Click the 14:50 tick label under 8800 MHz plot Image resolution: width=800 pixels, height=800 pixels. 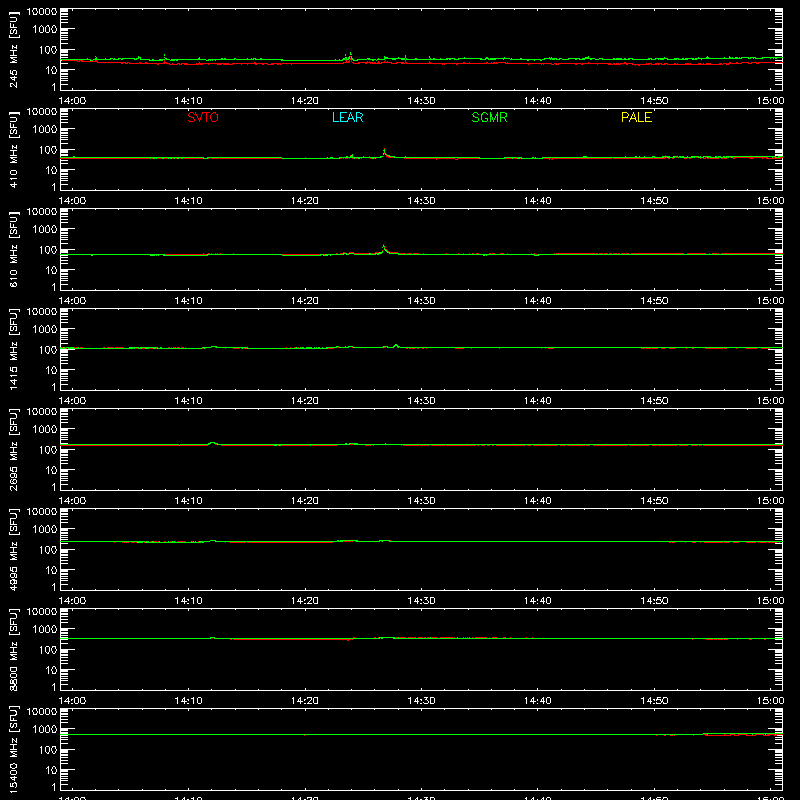coord(654,701)
